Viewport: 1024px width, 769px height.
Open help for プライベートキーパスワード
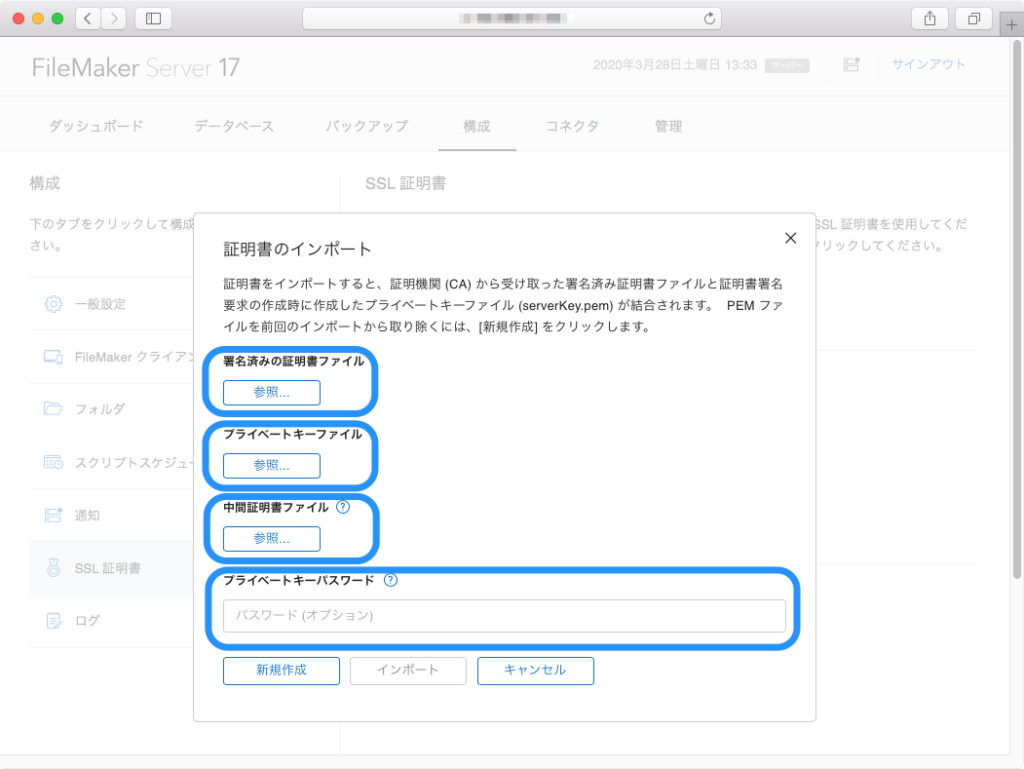391,580
